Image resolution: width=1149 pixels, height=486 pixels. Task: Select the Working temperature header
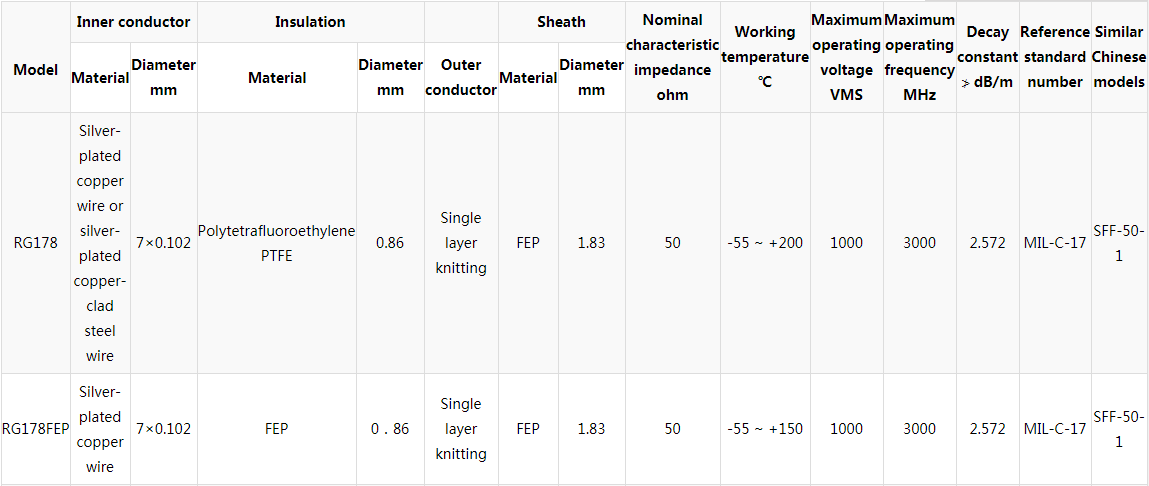point(765,56)
